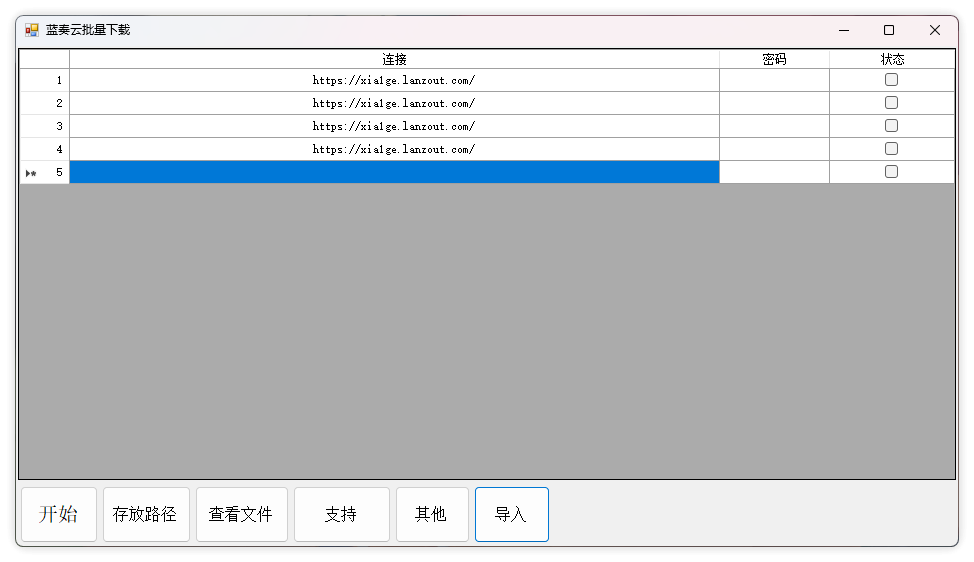Select the link cell in row 4
Screen dimensions: 974x562
point(394,149)
